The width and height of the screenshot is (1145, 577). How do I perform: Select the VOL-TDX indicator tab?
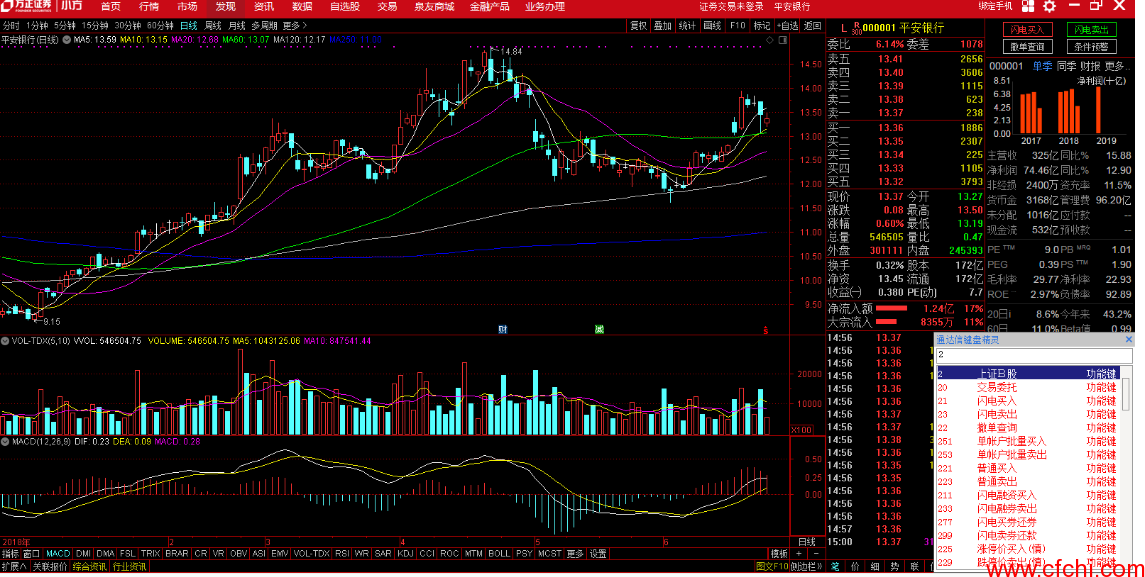click(x=311, y=554)
